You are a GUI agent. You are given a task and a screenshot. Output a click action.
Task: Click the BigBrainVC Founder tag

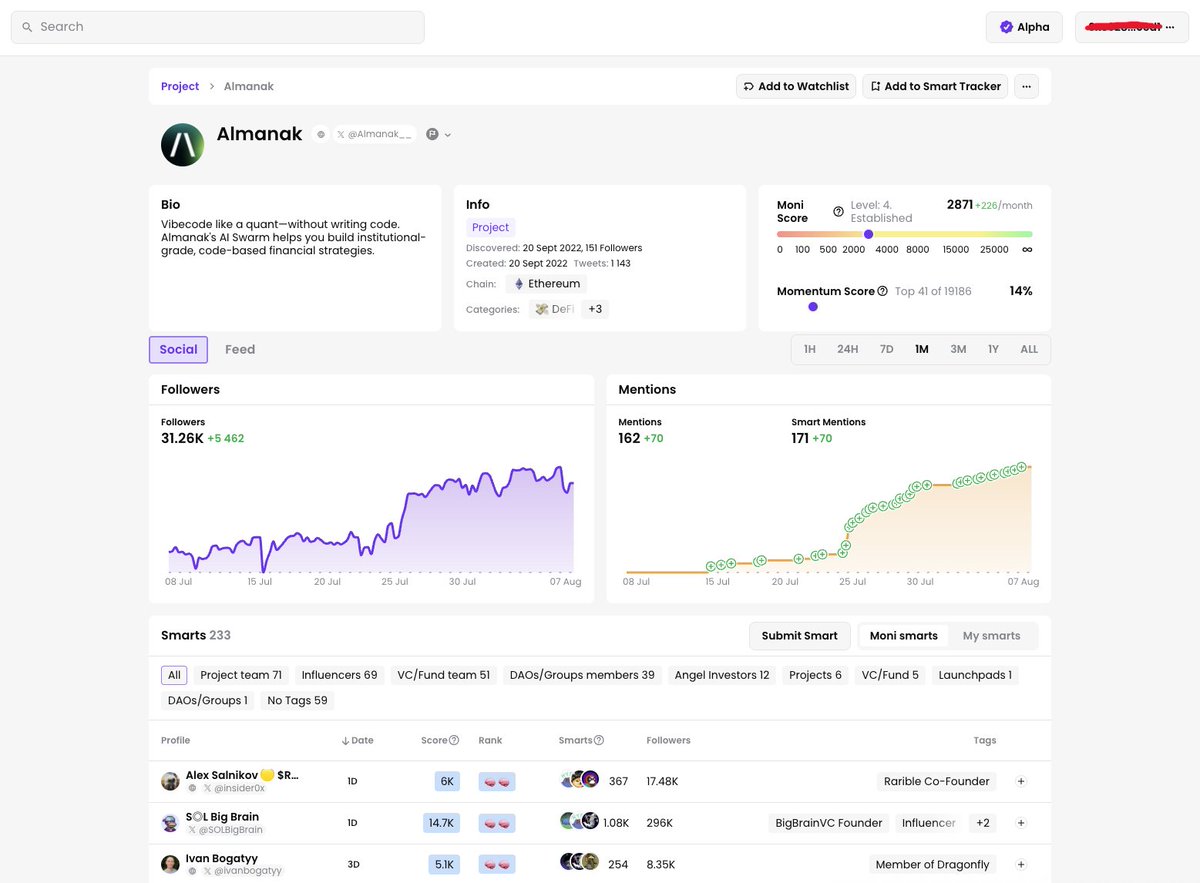click(829, 823)
